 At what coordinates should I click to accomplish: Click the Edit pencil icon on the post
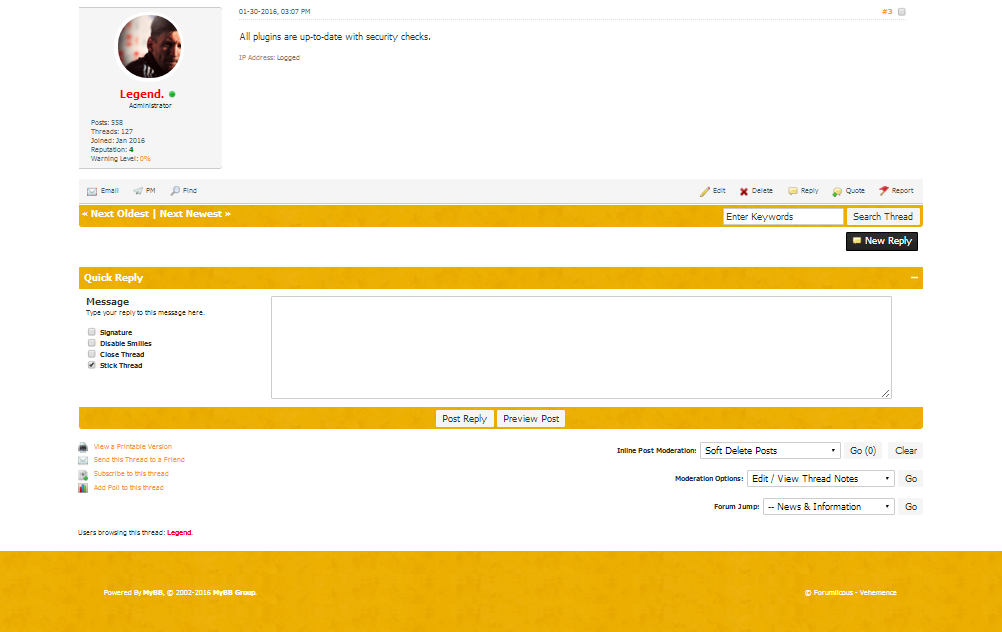coord(705,191)
